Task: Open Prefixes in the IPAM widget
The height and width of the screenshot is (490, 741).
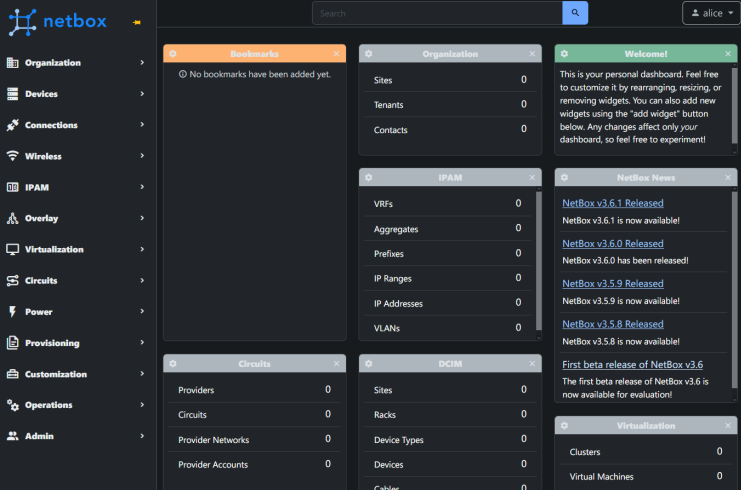Action: (x=447, y=254)
